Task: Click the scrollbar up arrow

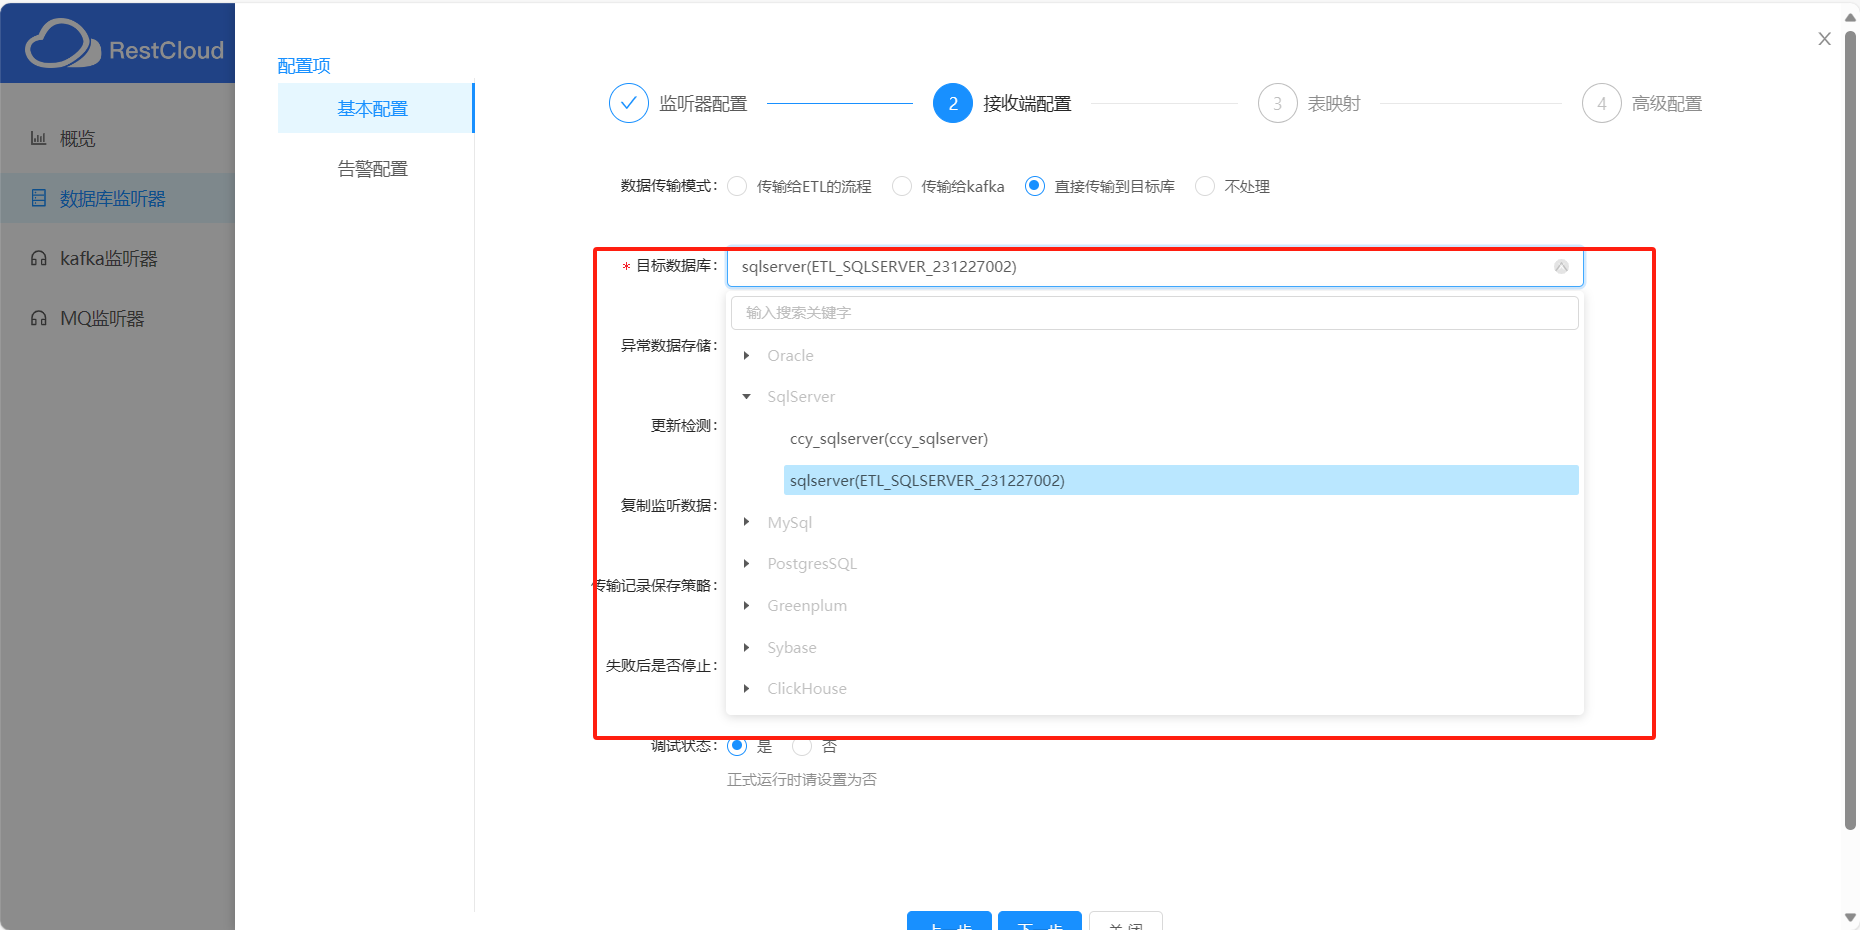Action: (x=1850, y=17)
